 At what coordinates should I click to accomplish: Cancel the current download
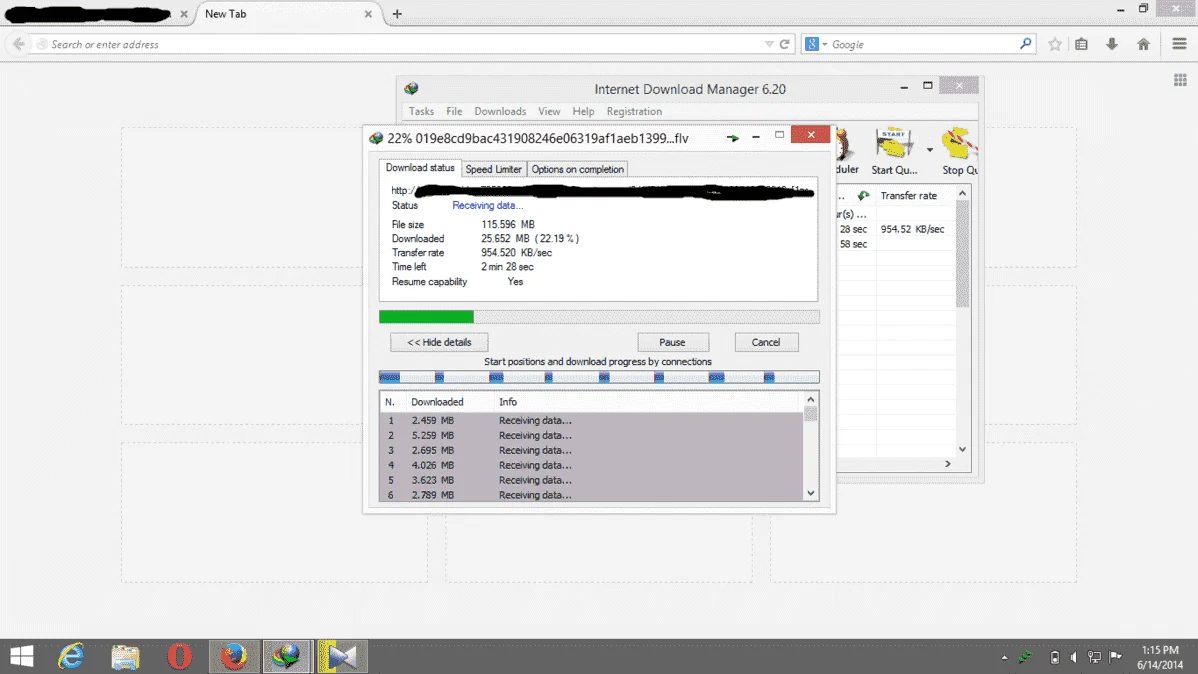click(x=766, y=342)
